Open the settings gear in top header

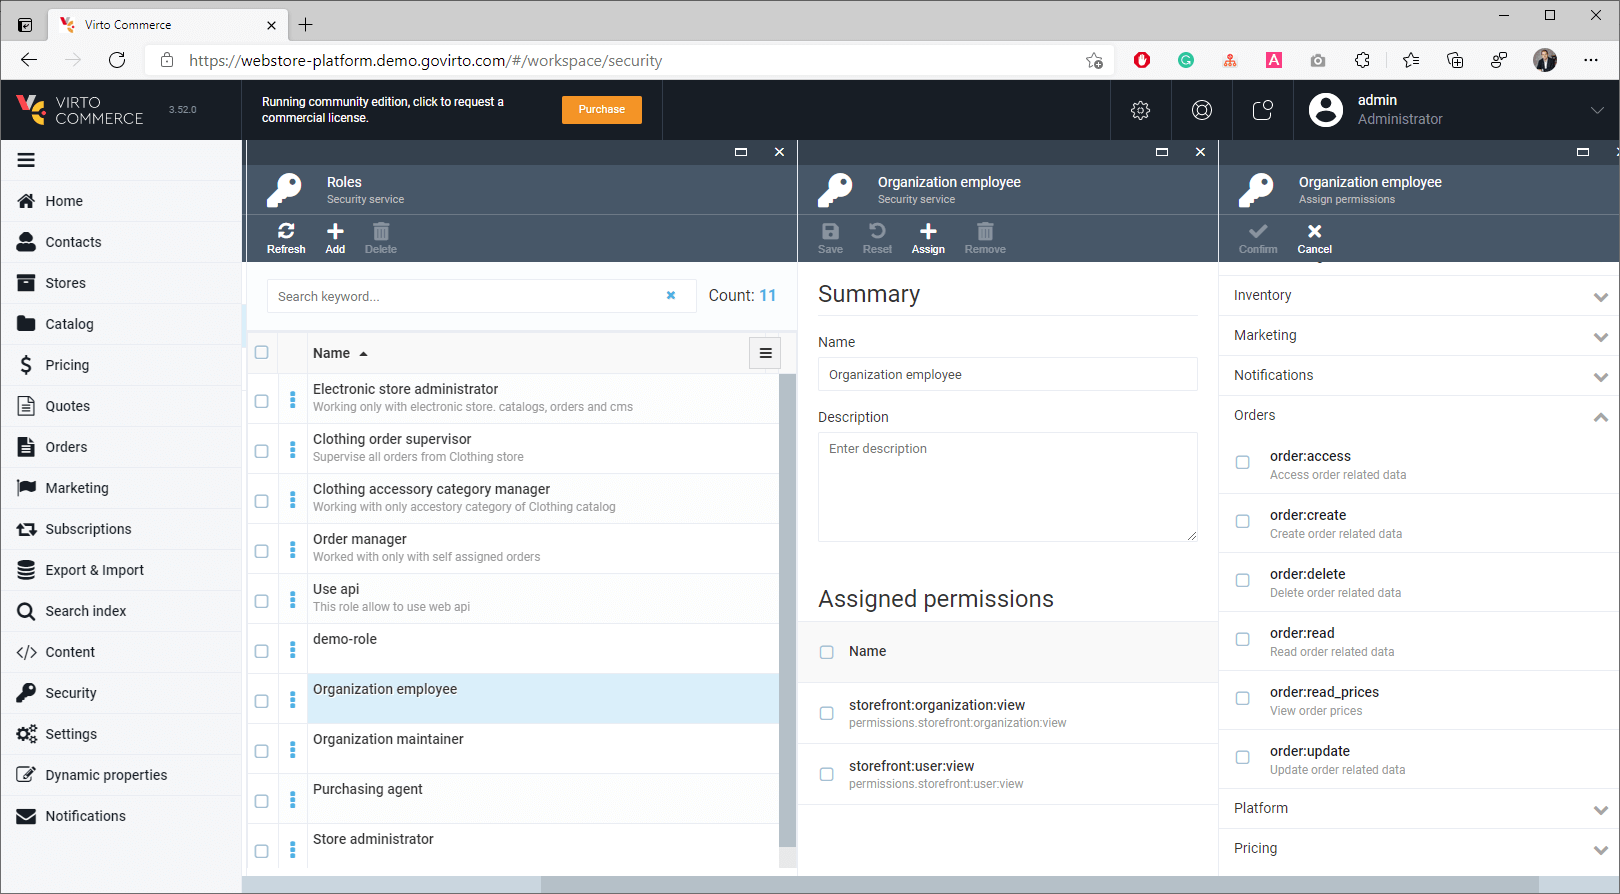coord(1140,110)
